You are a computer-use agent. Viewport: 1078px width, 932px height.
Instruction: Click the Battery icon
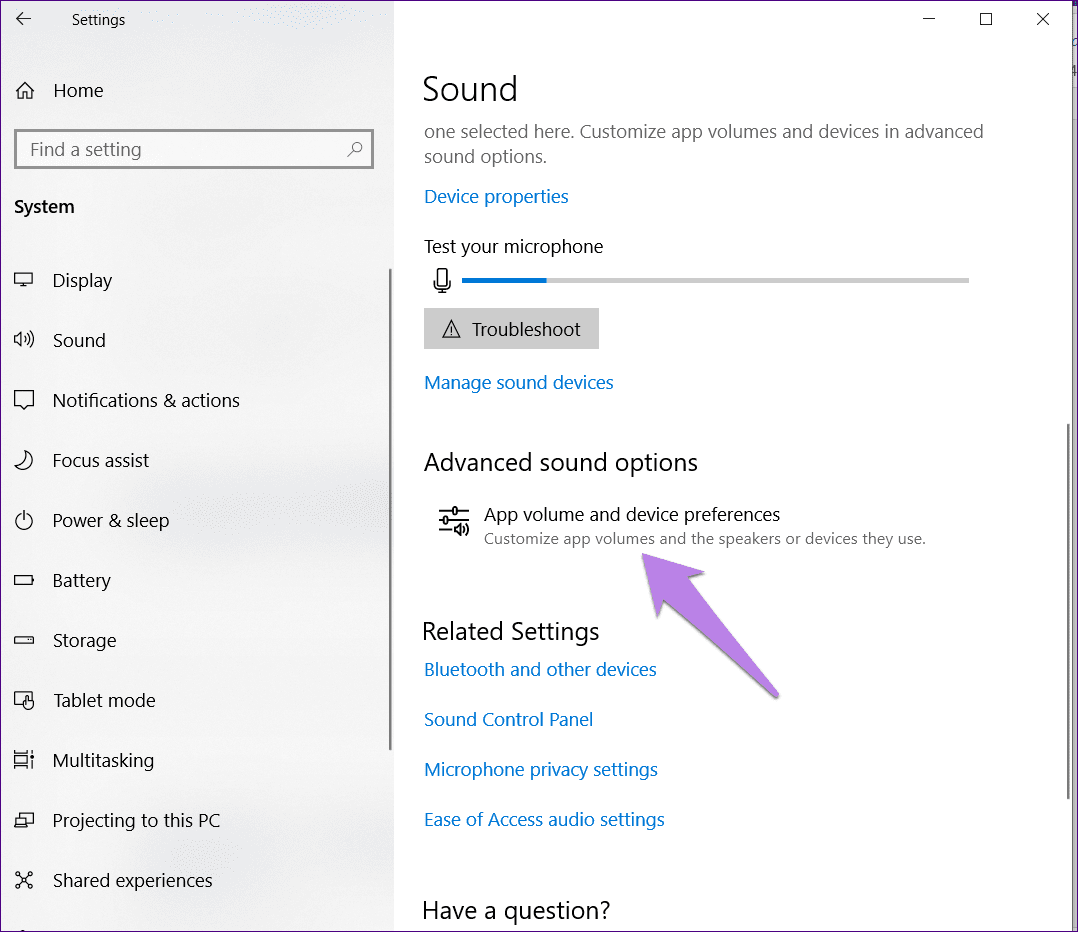[24, 580]
